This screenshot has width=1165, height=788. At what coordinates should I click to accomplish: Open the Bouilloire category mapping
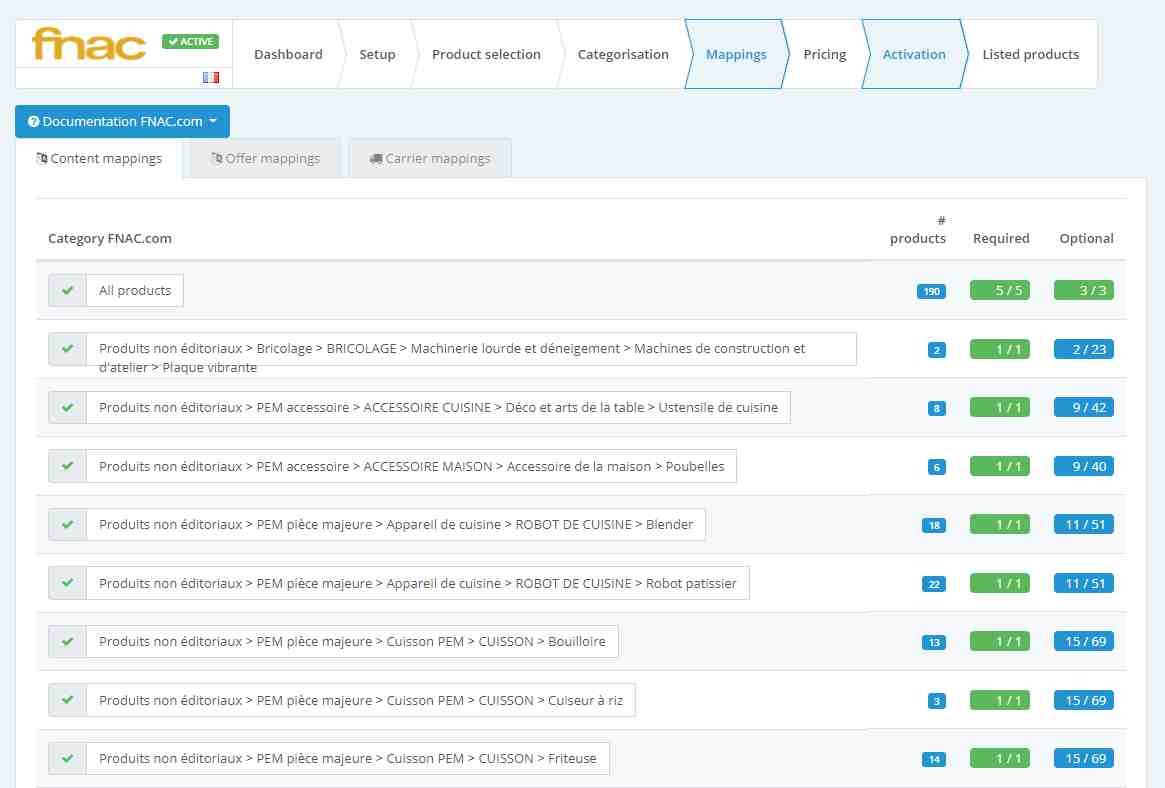tap(352, 642)
